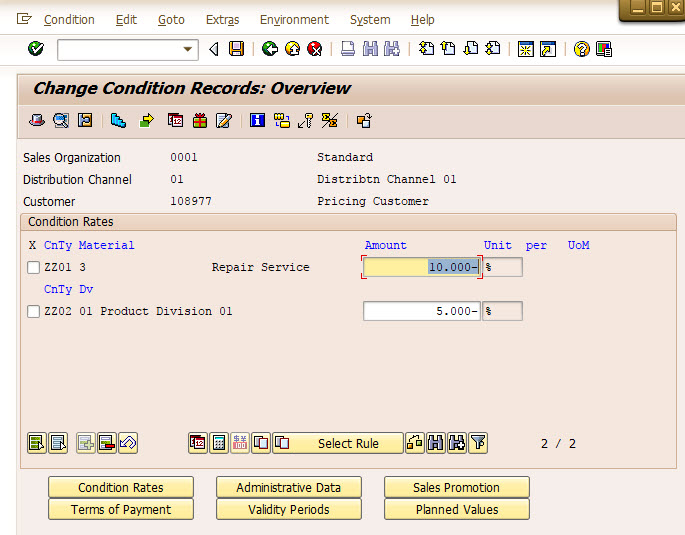Click the ZZ02 amount field showing 5.000-

click(x=422, y=311)
